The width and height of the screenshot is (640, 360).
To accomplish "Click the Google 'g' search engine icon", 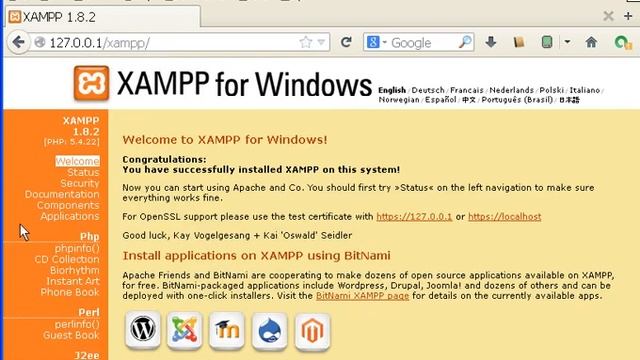I will pos(373,42).
